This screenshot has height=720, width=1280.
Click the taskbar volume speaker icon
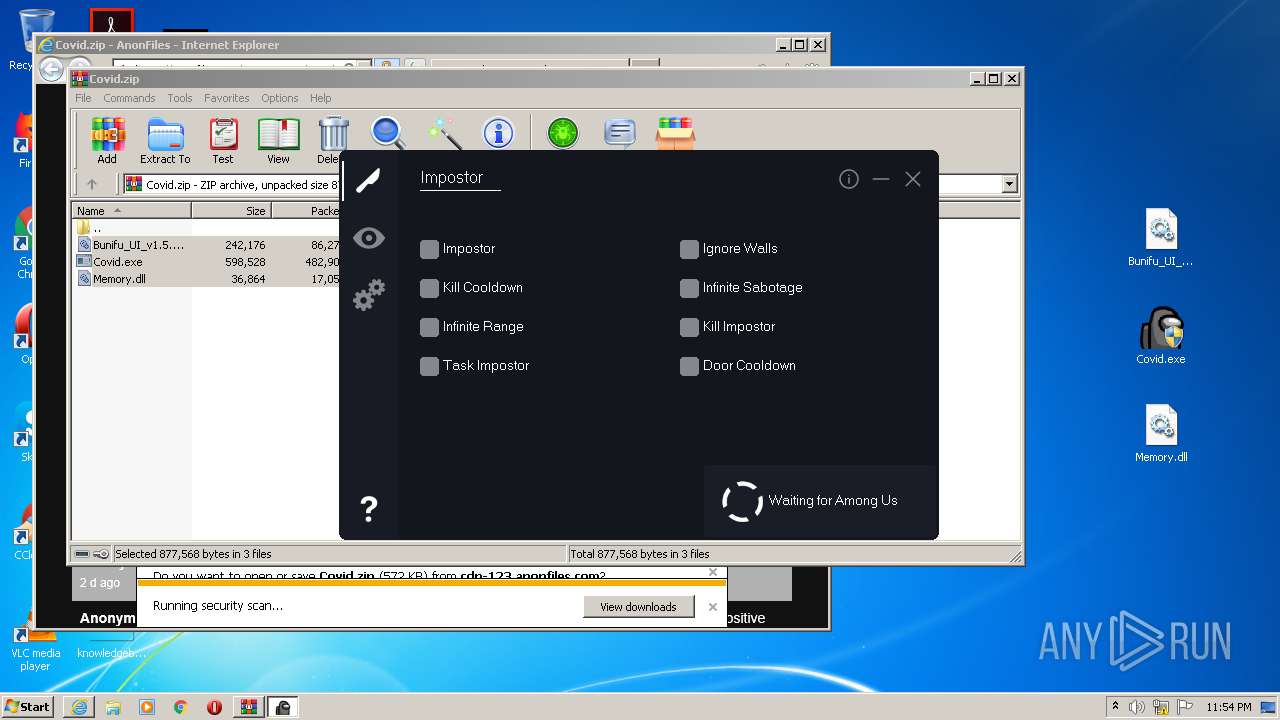pyautogui.click(x=1136, y=707)
